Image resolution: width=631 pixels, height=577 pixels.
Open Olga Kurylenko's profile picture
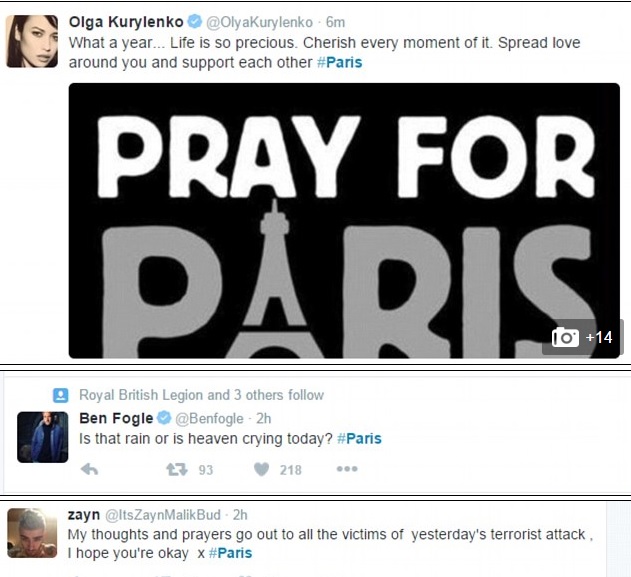coord(32,41)
